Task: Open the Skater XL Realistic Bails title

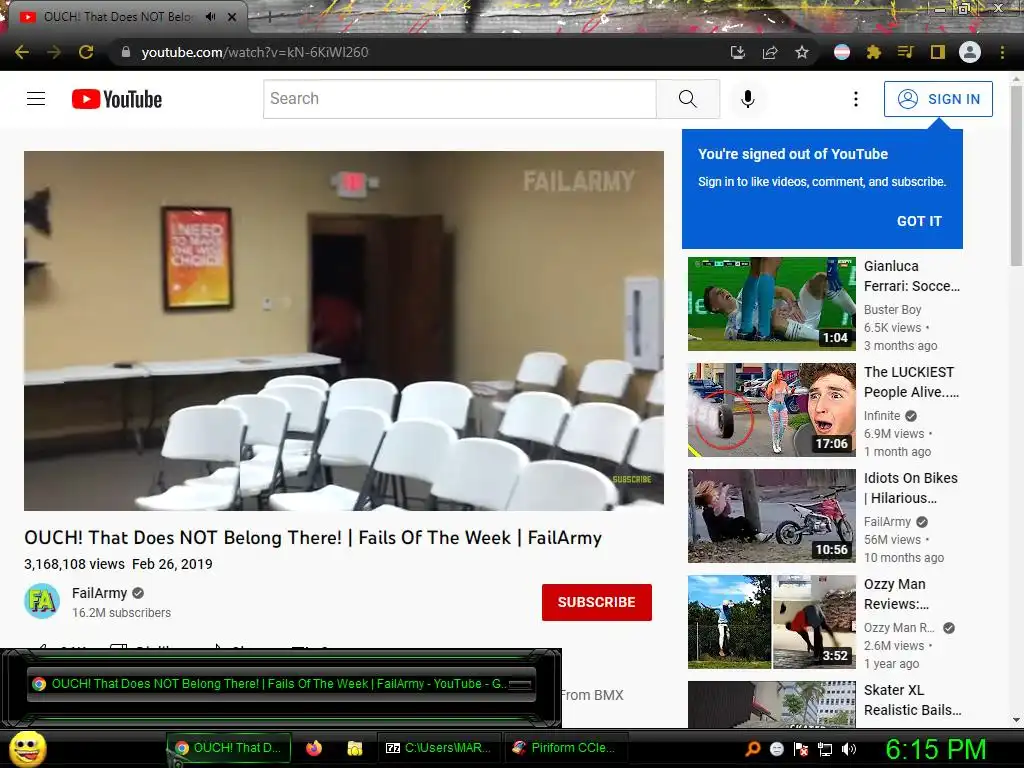Action: (912, 700)
